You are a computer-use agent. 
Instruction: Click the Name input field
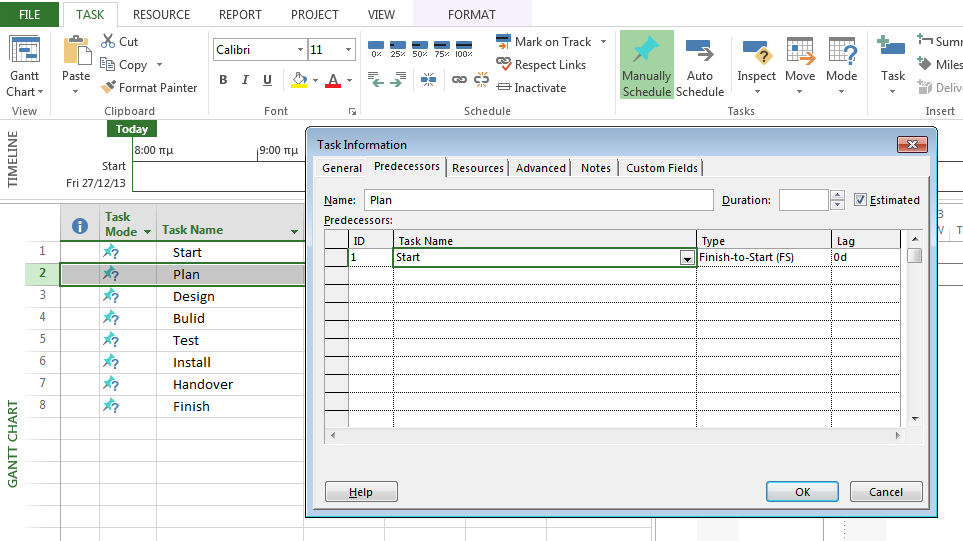(x=539, y=200)
